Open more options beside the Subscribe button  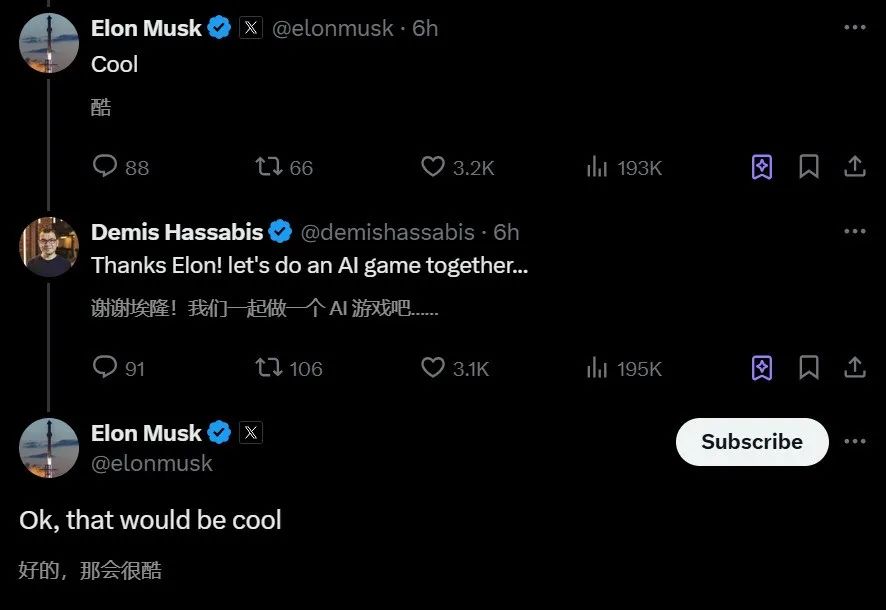click(x=854, y=442)
